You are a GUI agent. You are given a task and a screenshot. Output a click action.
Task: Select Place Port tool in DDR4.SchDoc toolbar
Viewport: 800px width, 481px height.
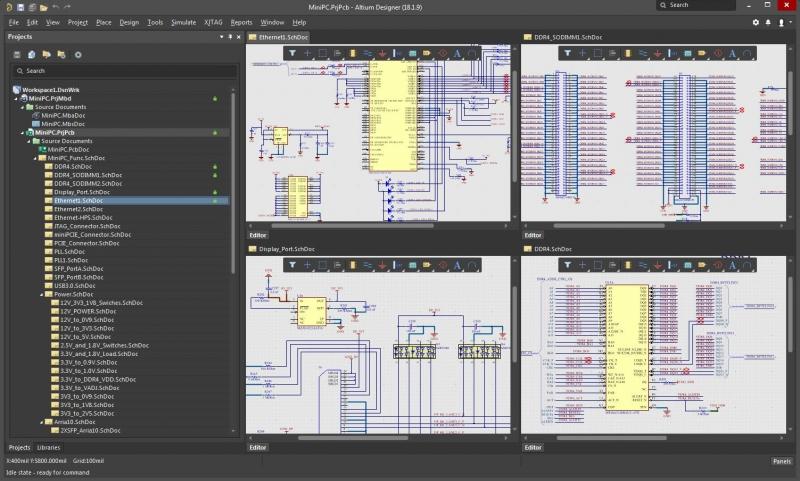click(x=702, y=265)
